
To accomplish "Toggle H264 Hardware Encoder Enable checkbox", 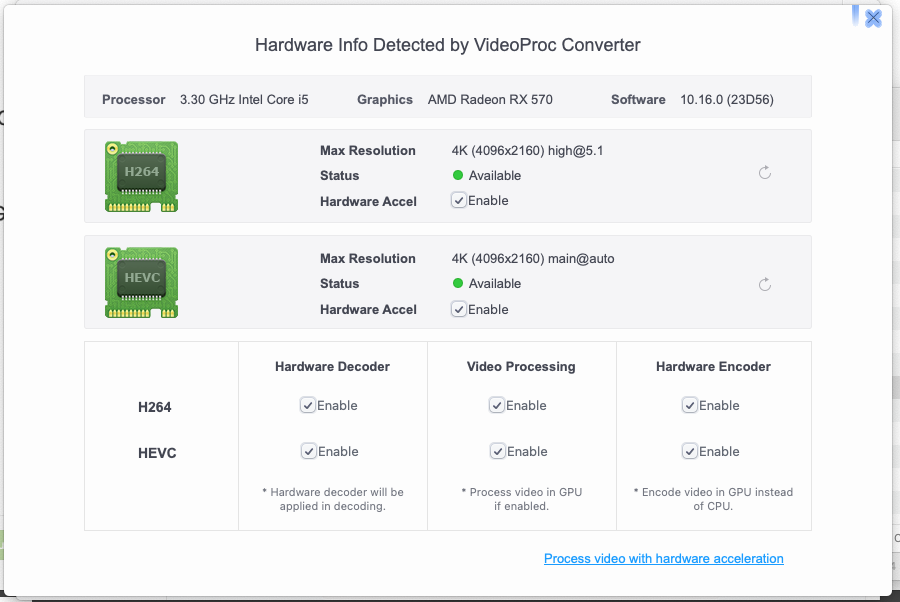I will [x=689, y=405].
